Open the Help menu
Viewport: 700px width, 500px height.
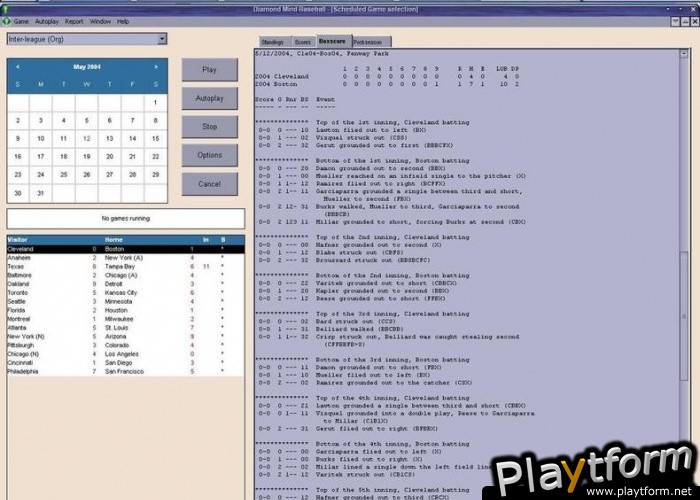pos(123,21)
